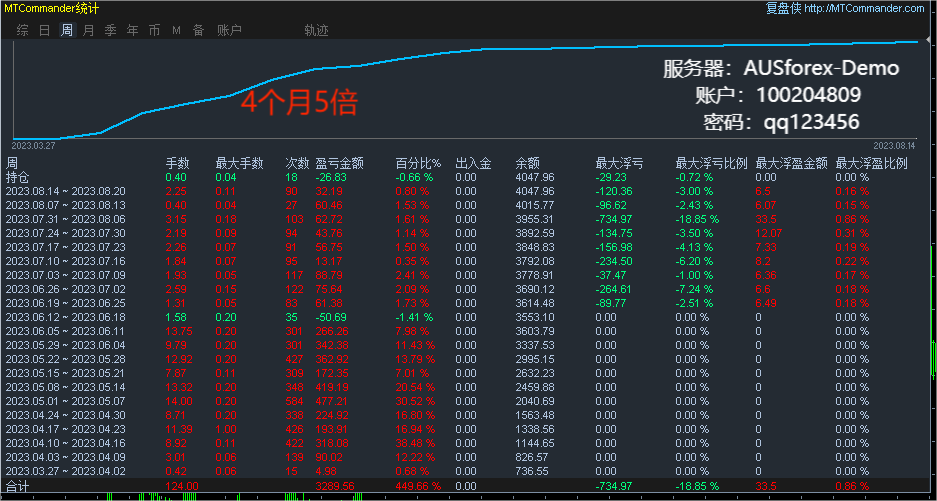Click the chart end date 2023.08.14
This screenshot has height=501, width=937.
[894, 145]
